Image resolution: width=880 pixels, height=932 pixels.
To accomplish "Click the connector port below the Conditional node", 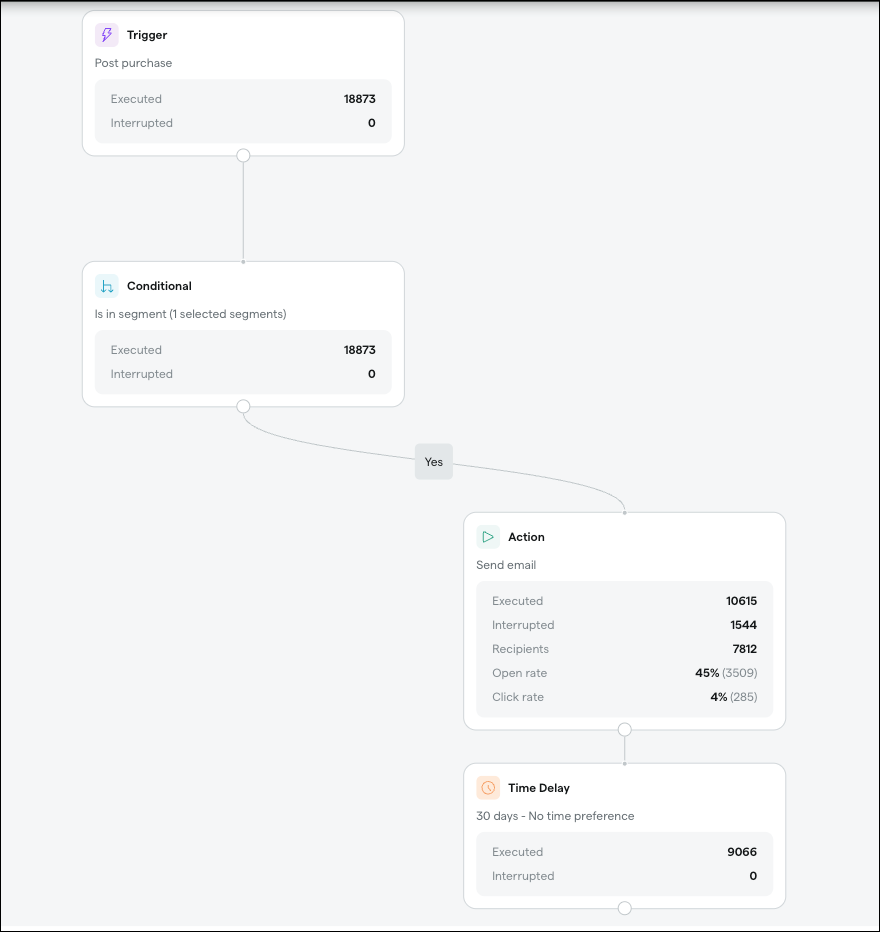I will tap(243, 406).
